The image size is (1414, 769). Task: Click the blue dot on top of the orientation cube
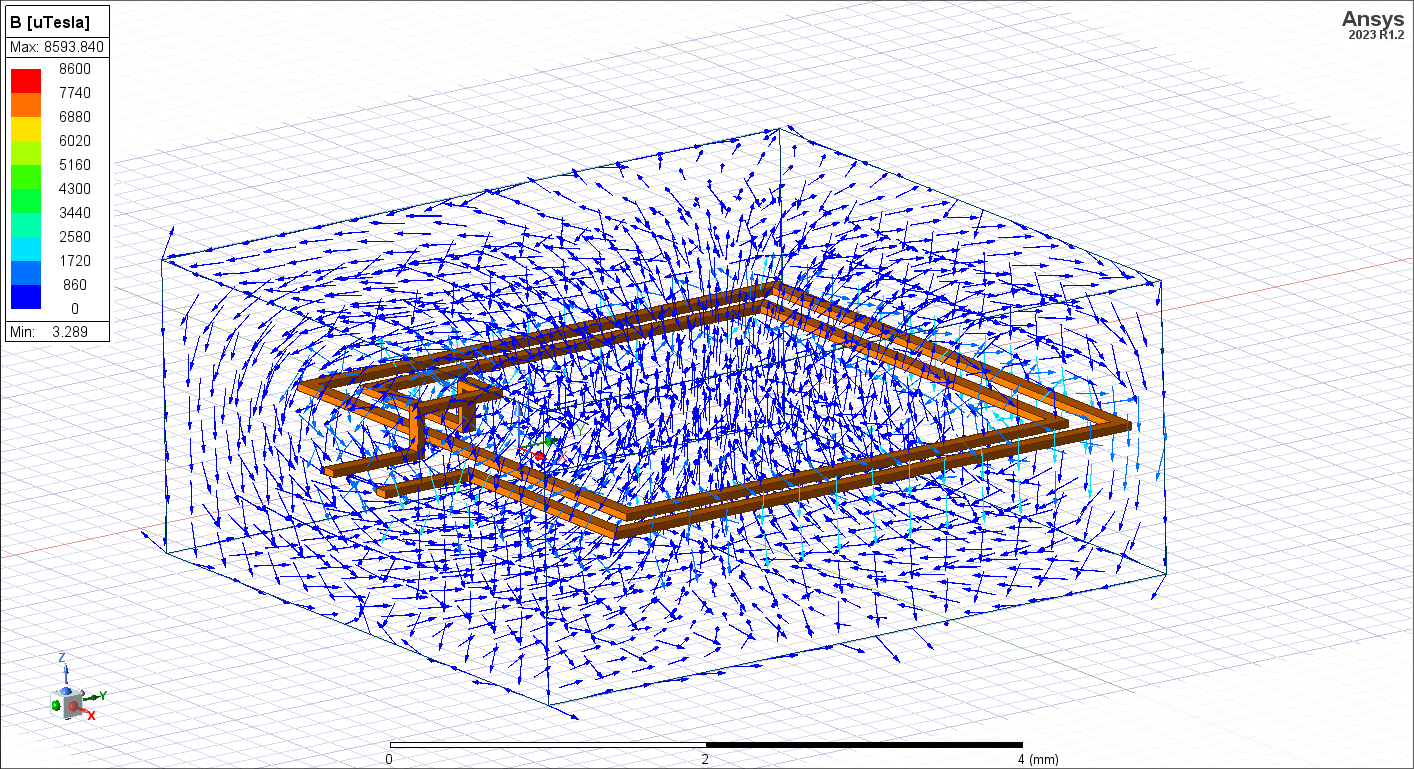(x=68, y=692)
